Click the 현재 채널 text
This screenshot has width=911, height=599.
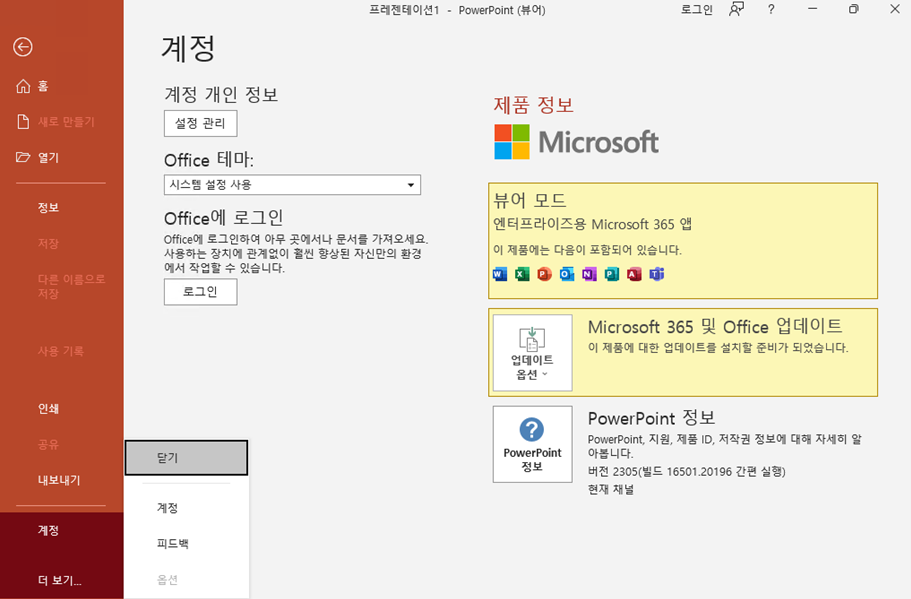(611, 489)
